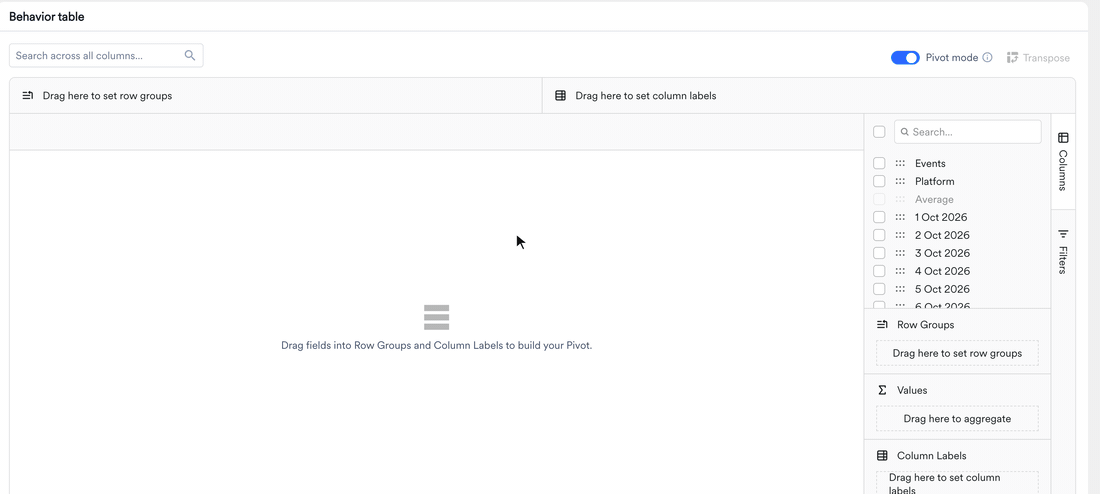Click the Platform column label
This screenshot has height=494, width=1100.
(x=934, y=181)
